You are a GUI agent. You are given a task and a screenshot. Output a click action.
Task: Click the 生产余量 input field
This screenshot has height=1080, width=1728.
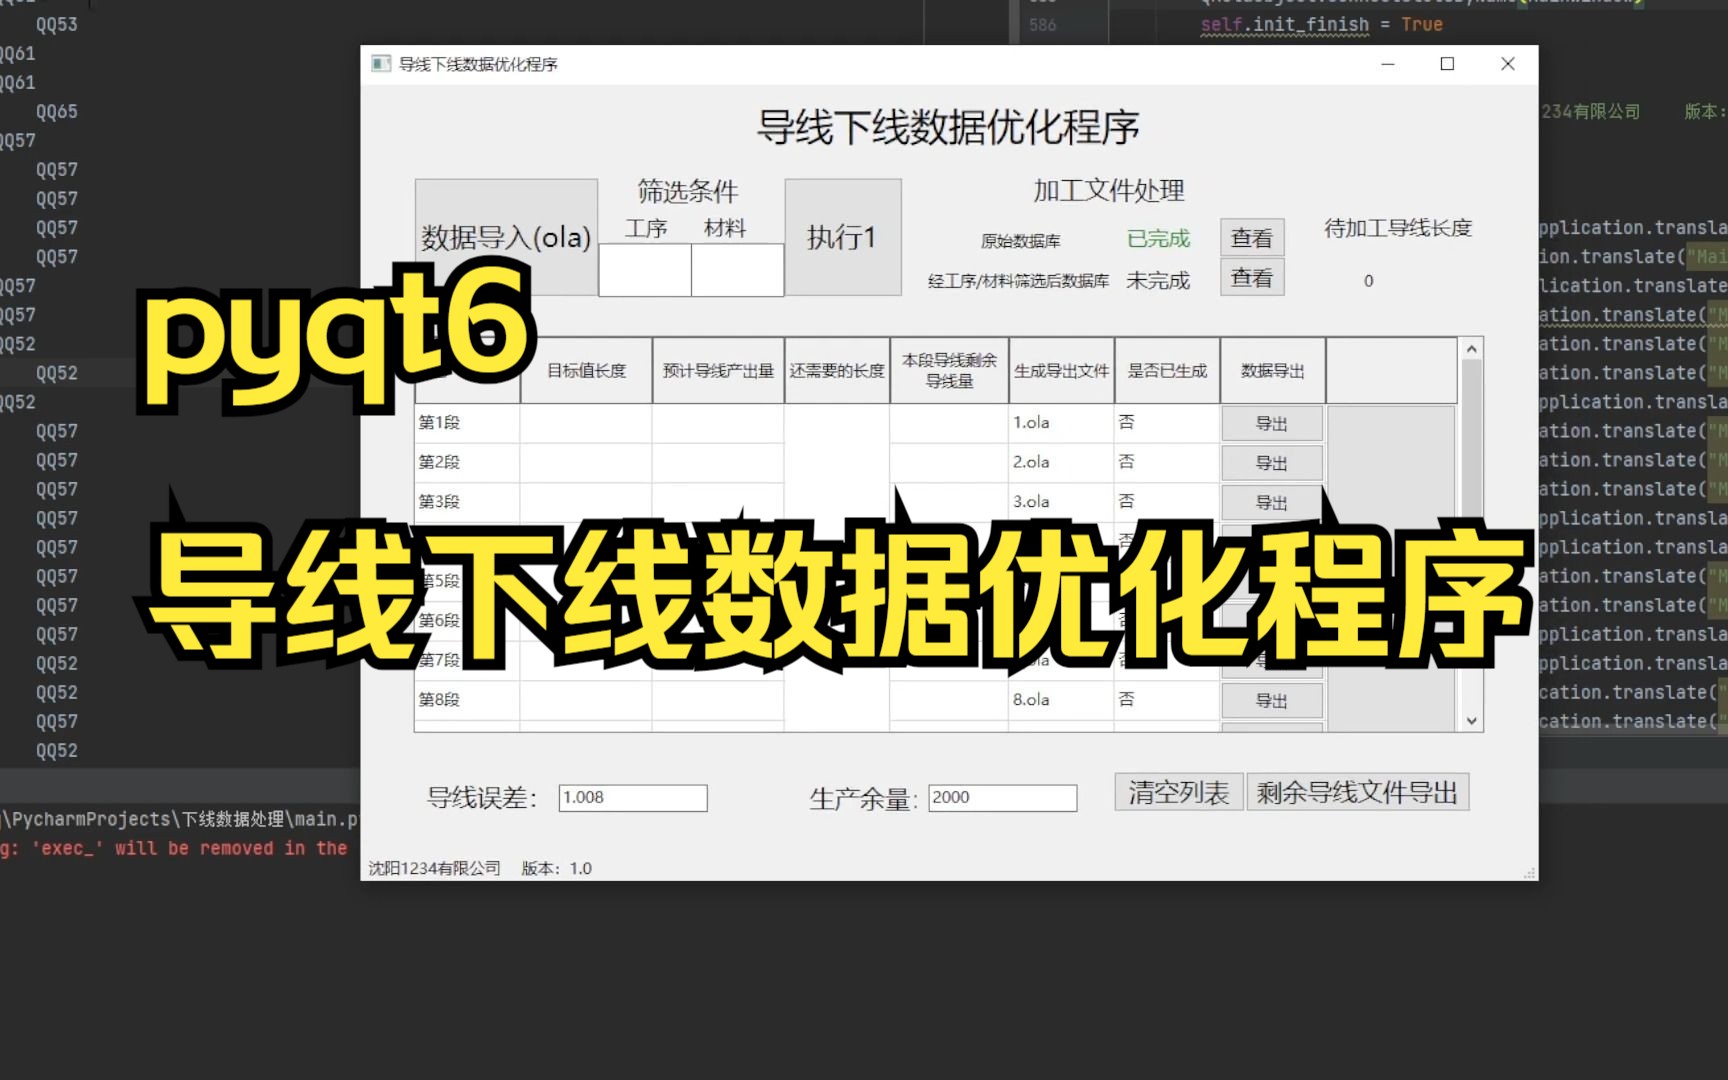[1002, 797]
